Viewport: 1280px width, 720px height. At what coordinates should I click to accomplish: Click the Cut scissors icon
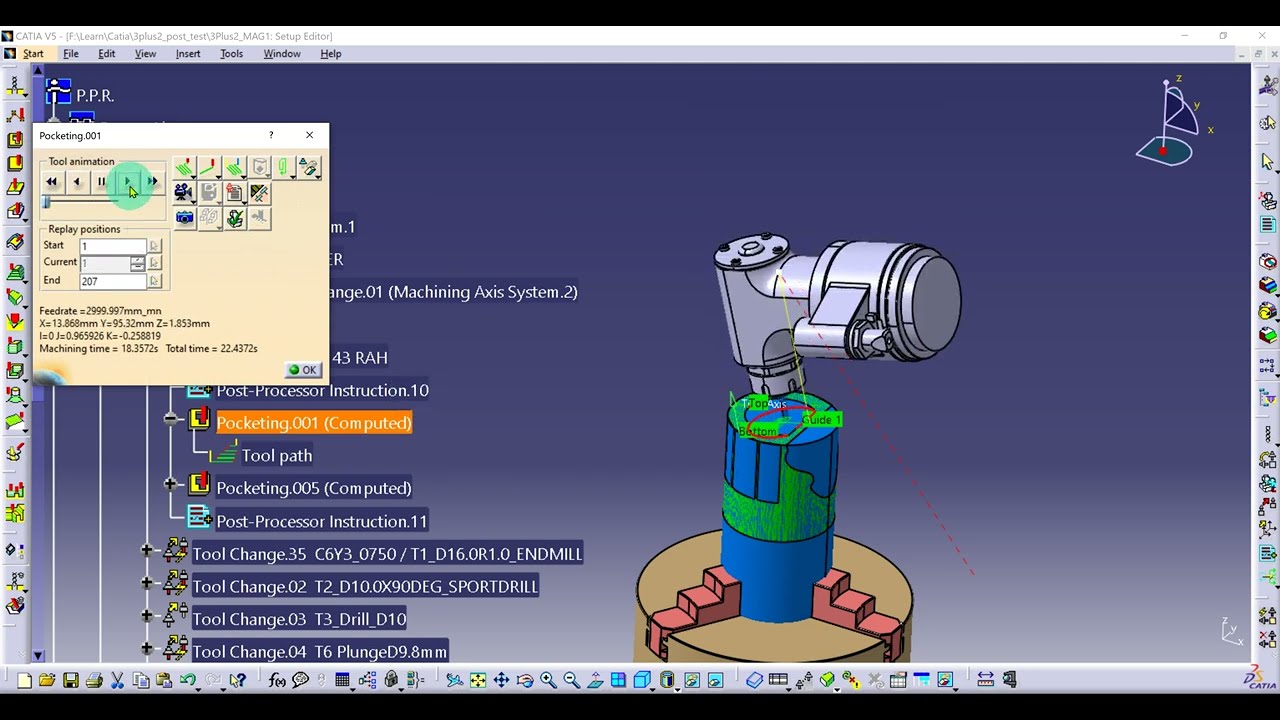pos(117,681)
